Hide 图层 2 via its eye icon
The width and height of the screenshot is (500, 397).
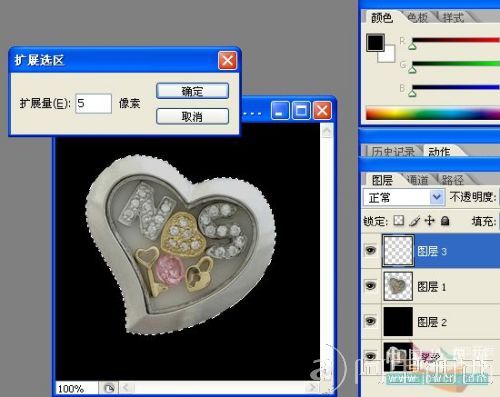371,321
